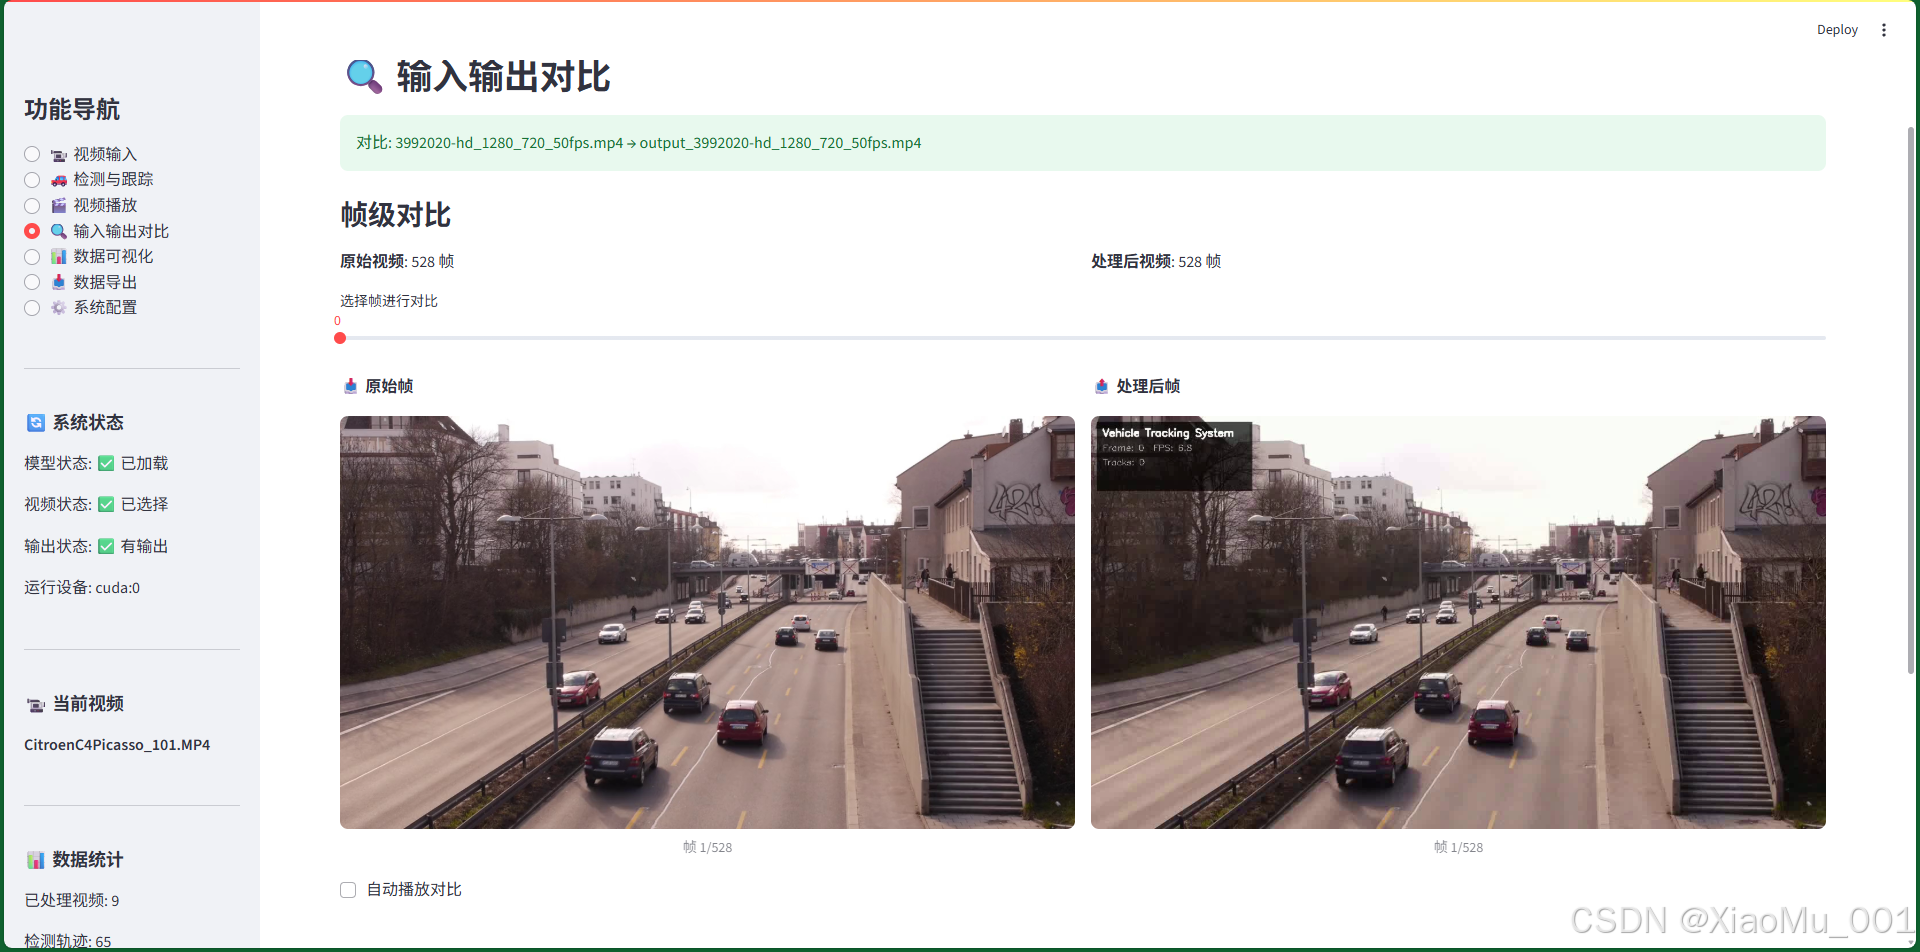This screenshot has height=952, width=1920.
Task: Click the CitroenC4Picasso_101.MP4 file name
Action: pyautogui.click(x=117, y=745)
